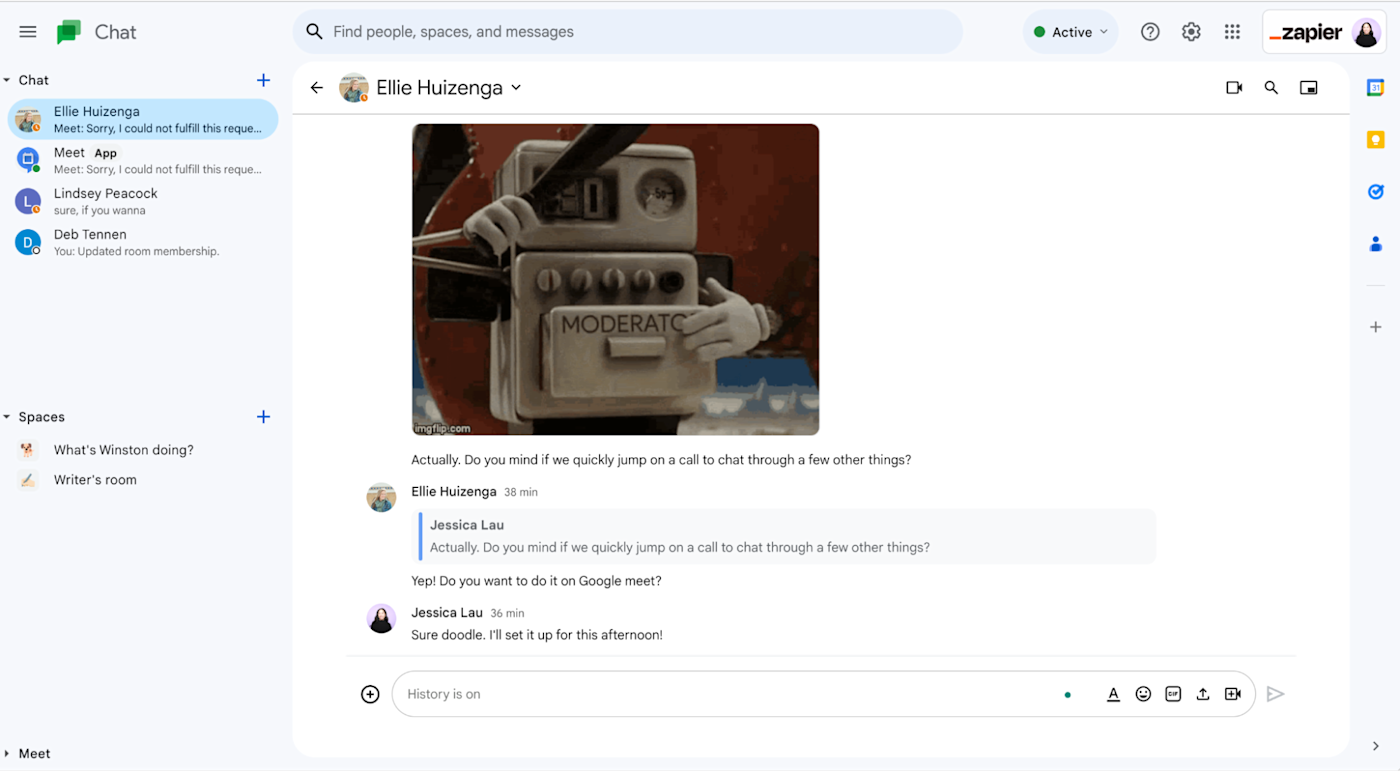The width and height of the screenshot is (1400, 771).
Task: Open Google Calendar side panel
Action: pos(1375,88)
